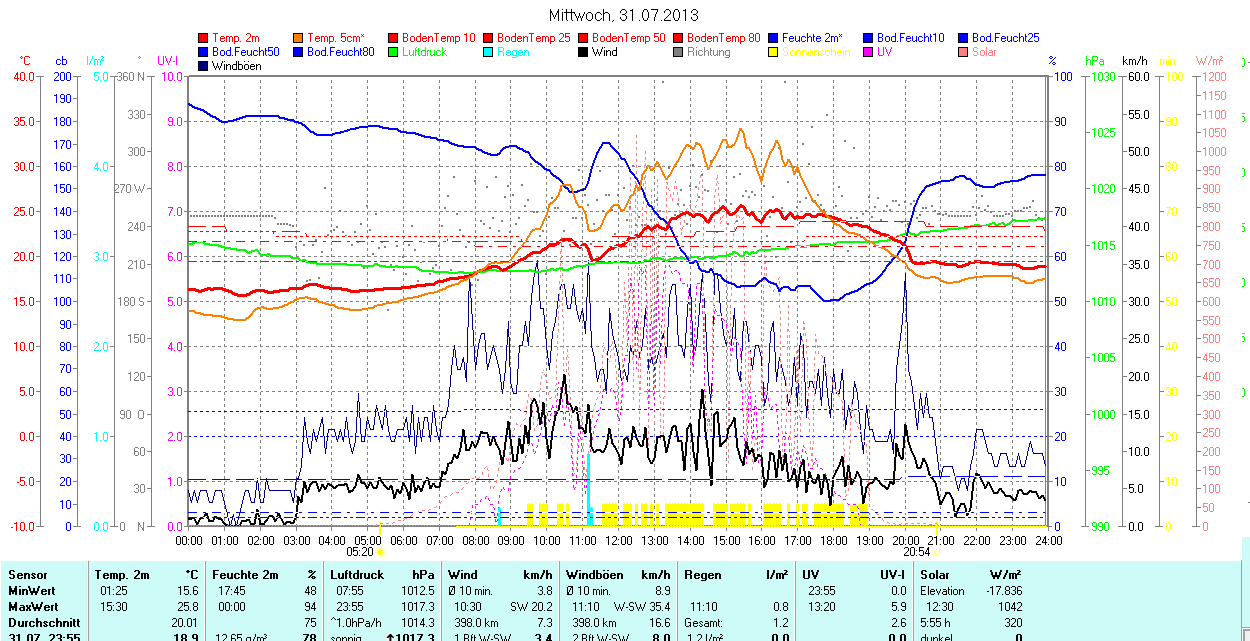
Task: Click the green Luftdruck legend square
Action: (x=393, y=52)
